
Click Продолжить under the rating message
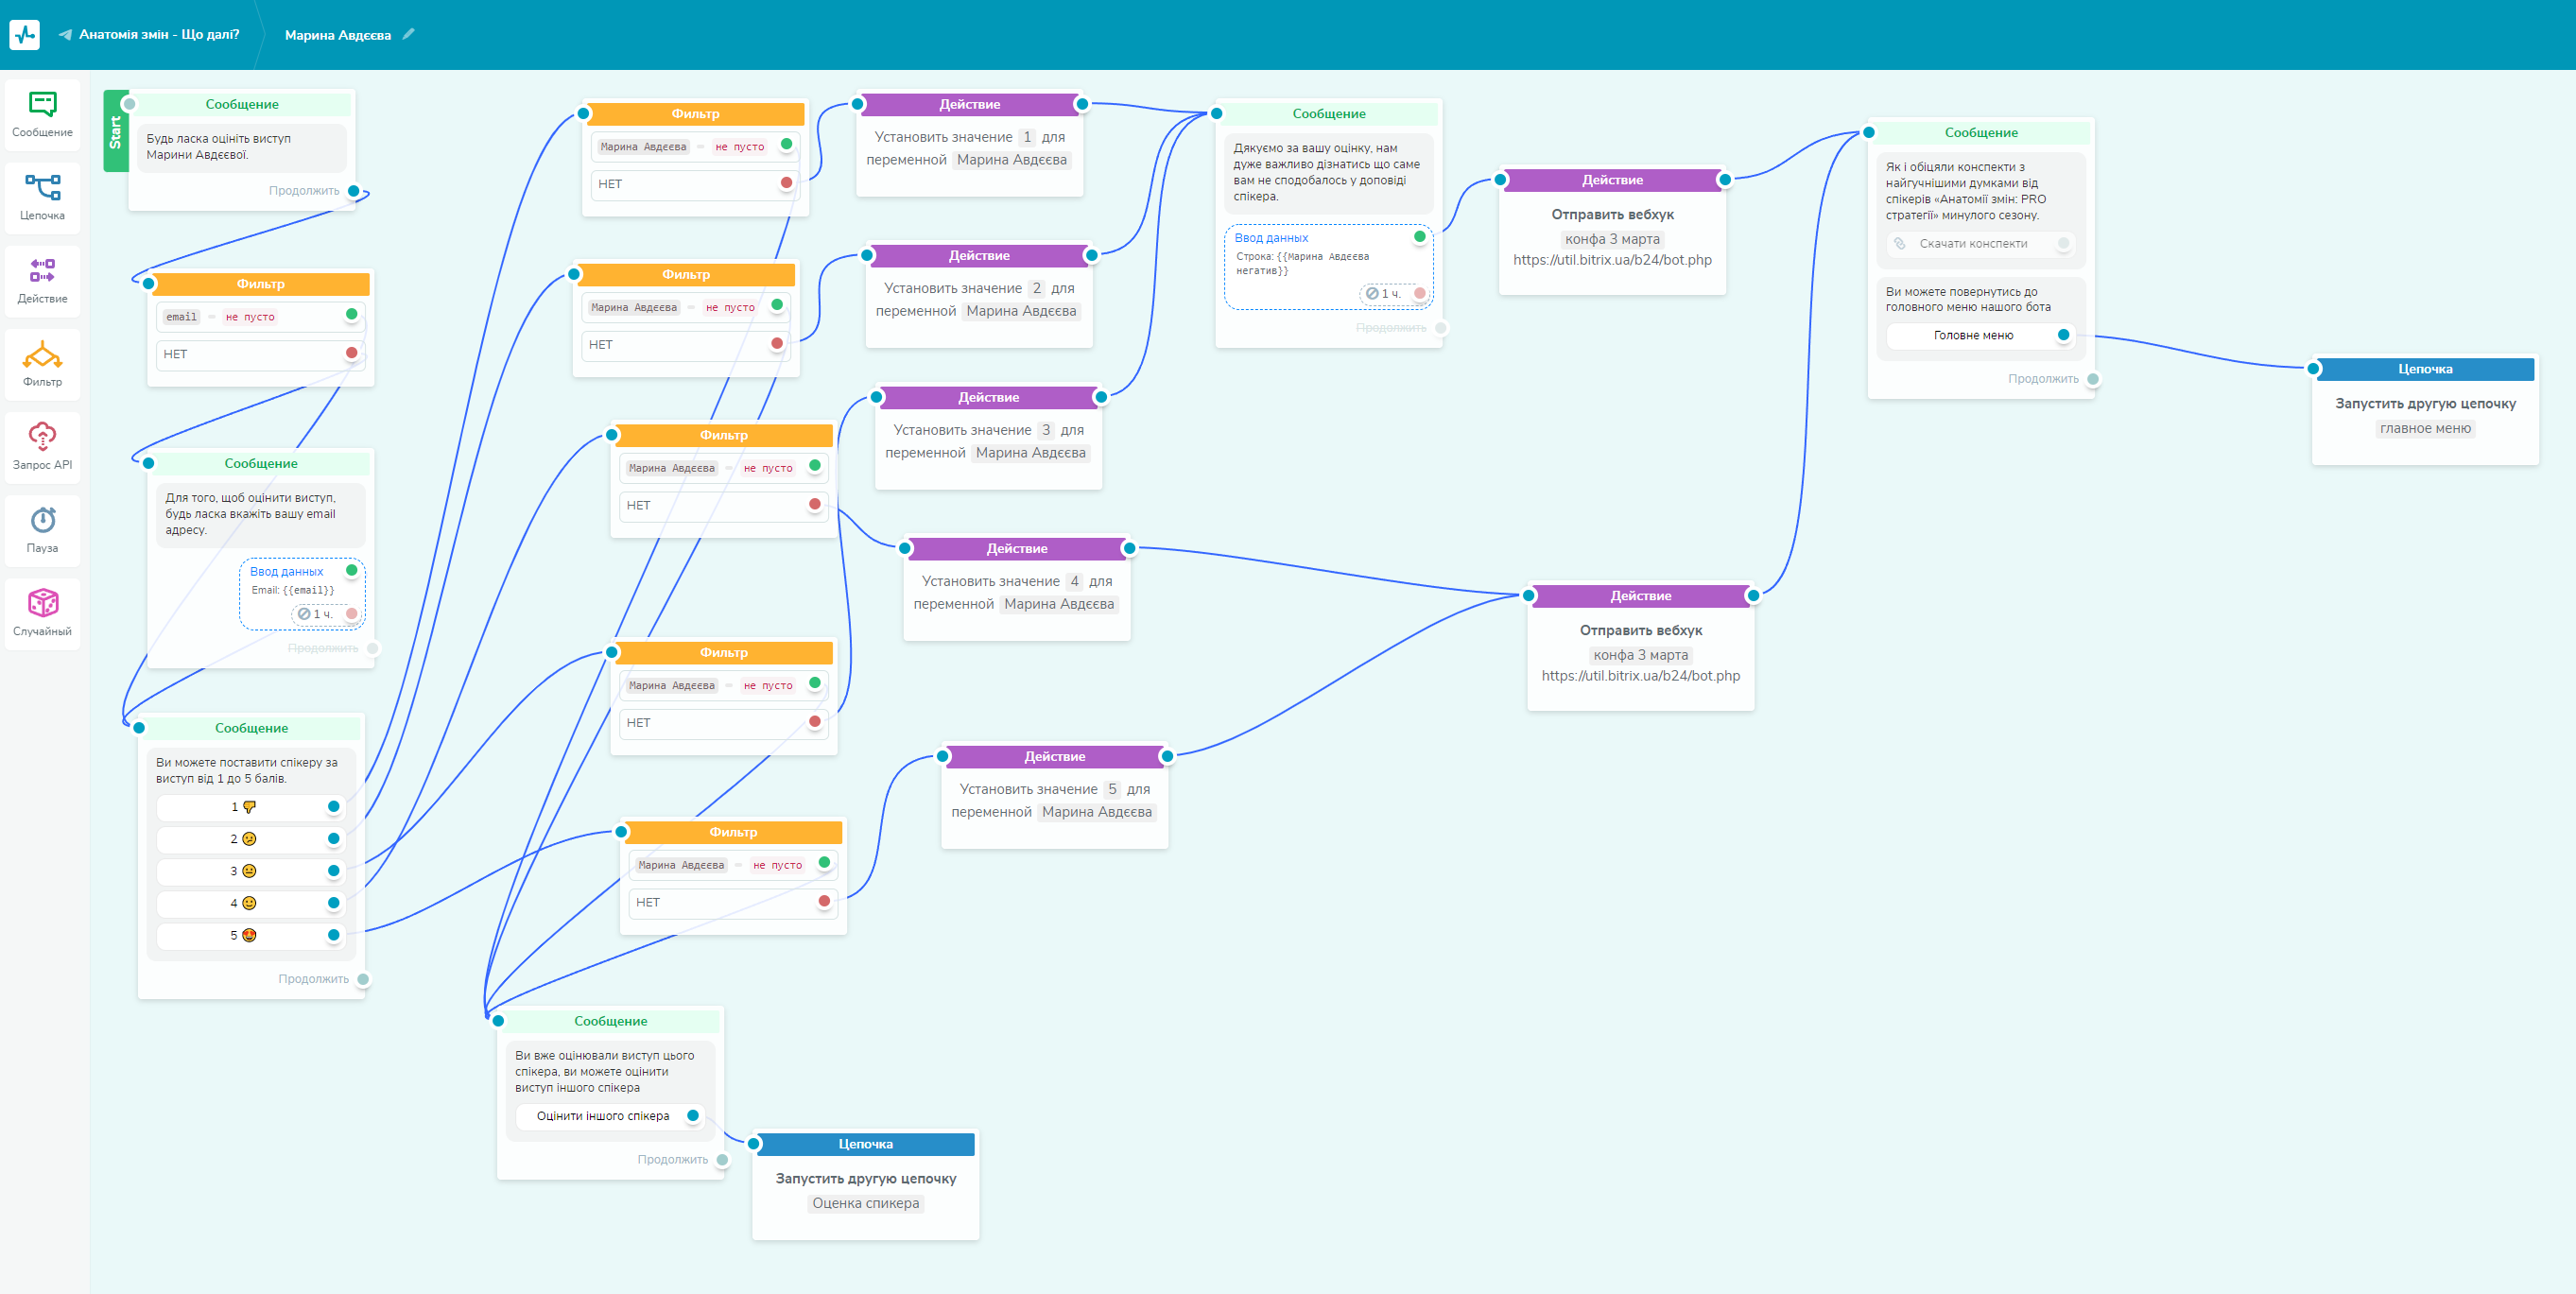[x=313, y=979]
